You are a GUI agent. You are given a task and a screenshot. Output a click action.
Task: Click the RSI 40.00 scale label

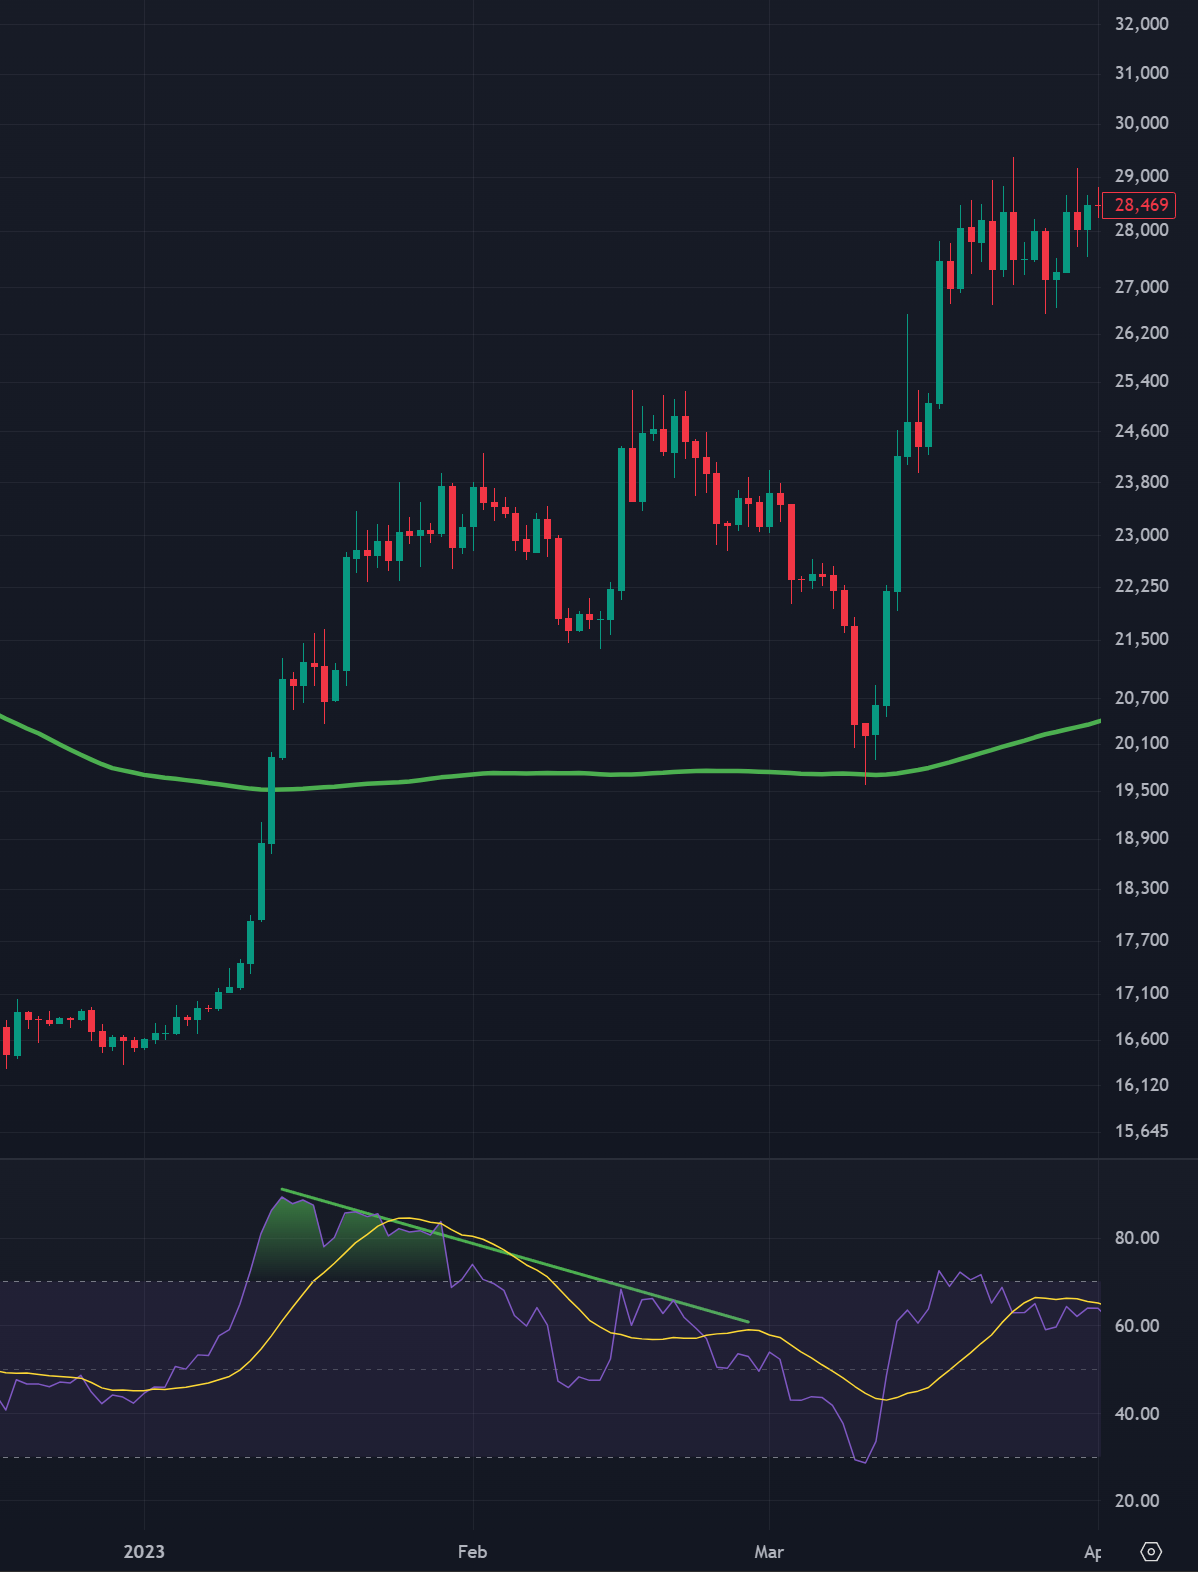click(x=1137, y=1414)
